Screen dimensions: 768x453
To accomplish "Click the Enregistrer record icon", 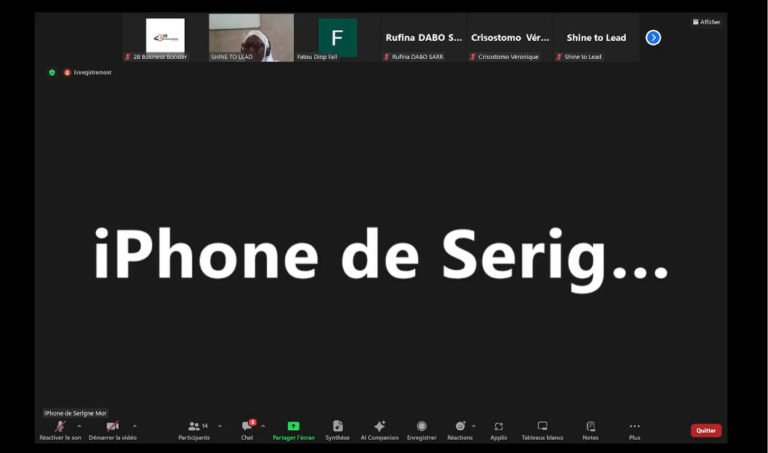I will click(421, 428).
